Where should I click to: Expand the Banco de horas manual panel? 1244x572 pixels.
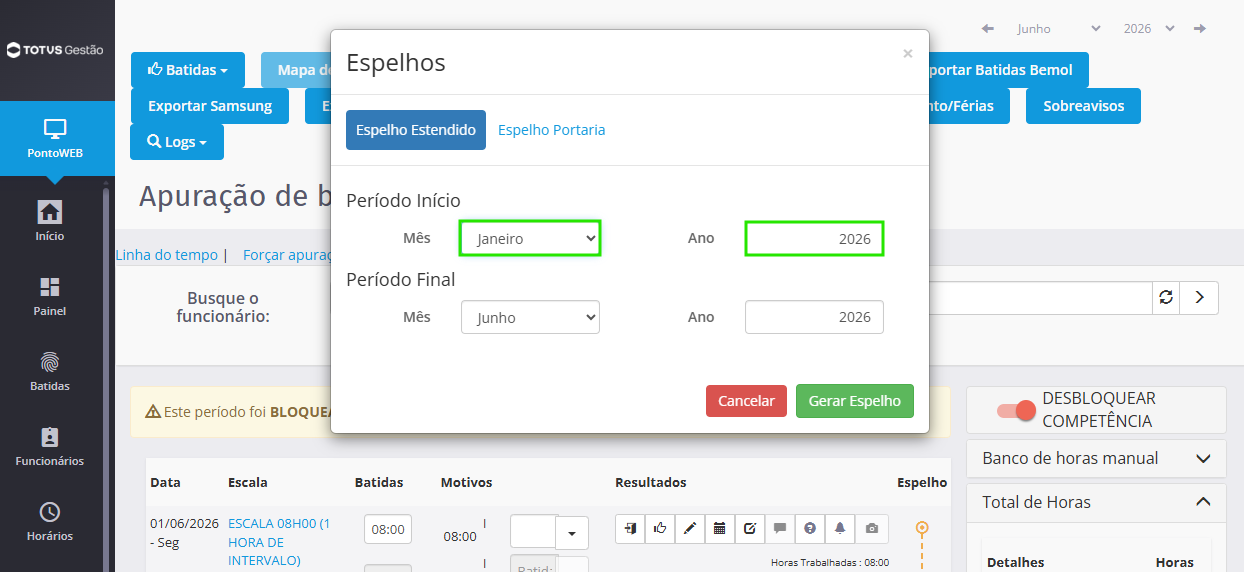[1096, 458]
